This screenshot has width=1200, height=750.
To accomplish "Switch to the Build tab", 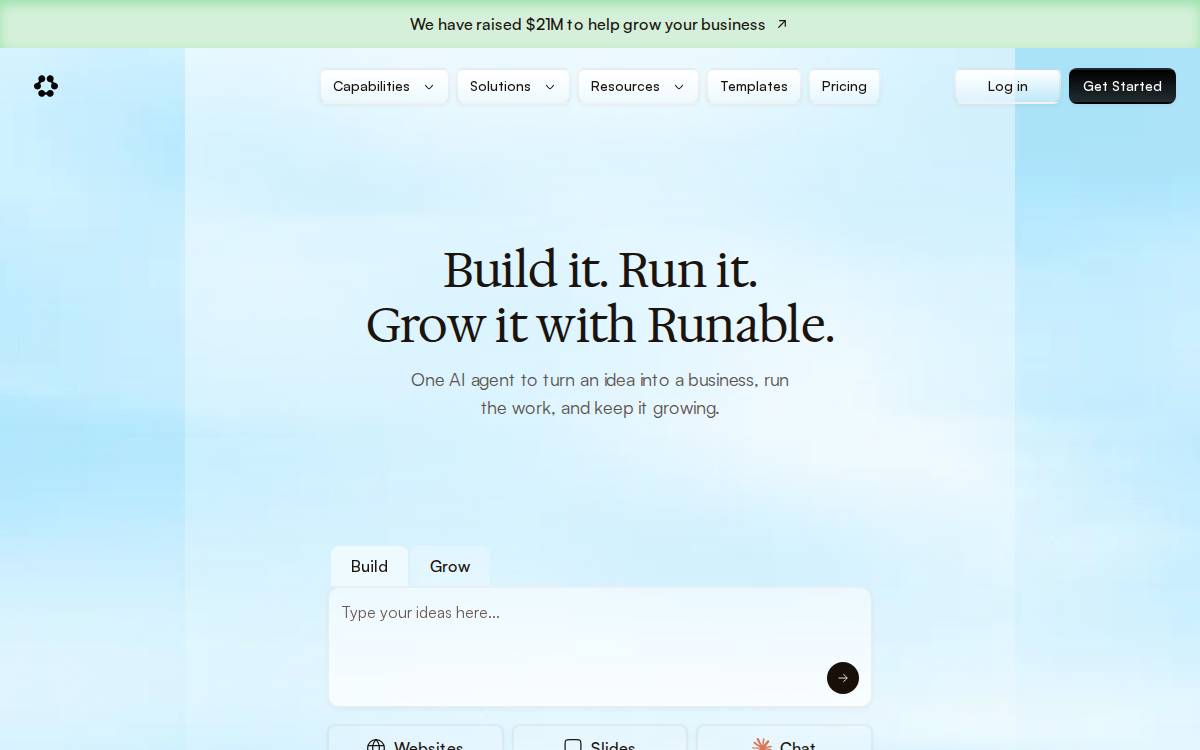I will [x=369, y=566].
